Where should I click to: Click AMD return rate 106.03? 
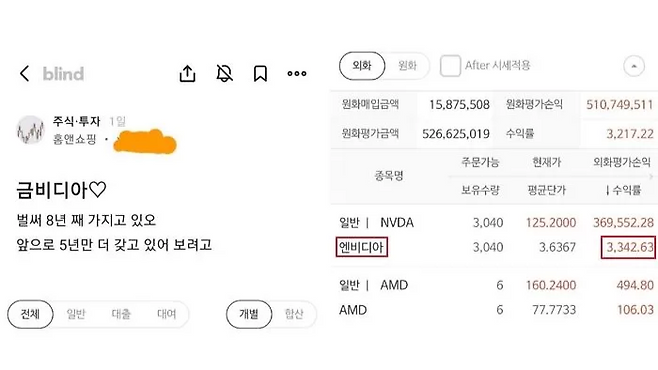point(635,310)
